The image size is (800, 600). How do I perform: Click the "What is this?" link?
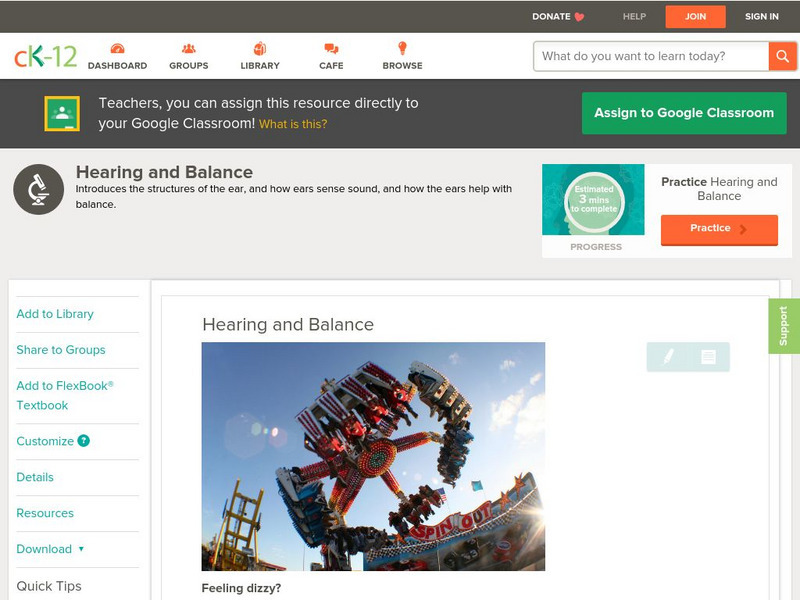coord(293,124)
